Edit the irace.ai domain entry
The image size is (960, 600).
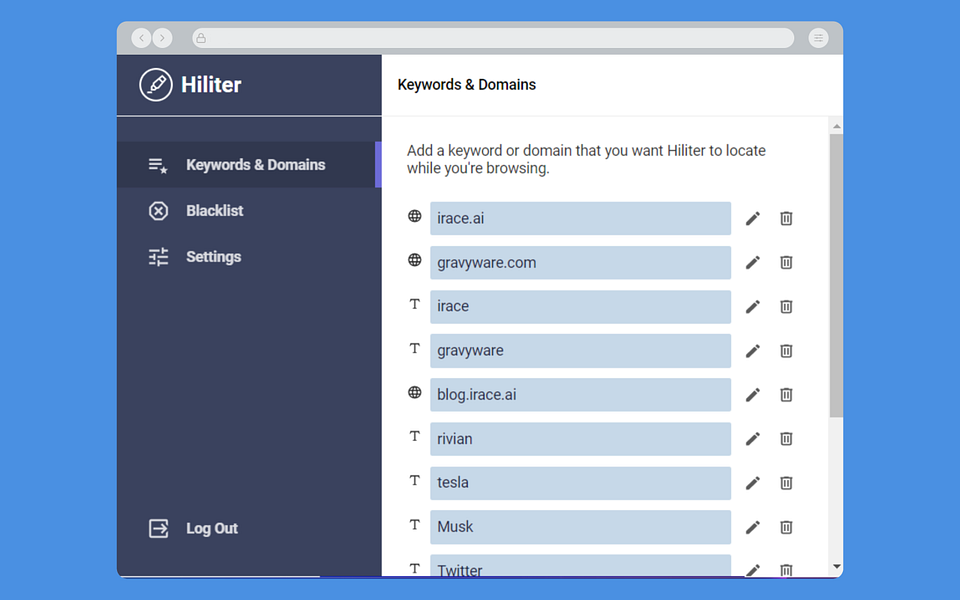[x=752, y=219]
